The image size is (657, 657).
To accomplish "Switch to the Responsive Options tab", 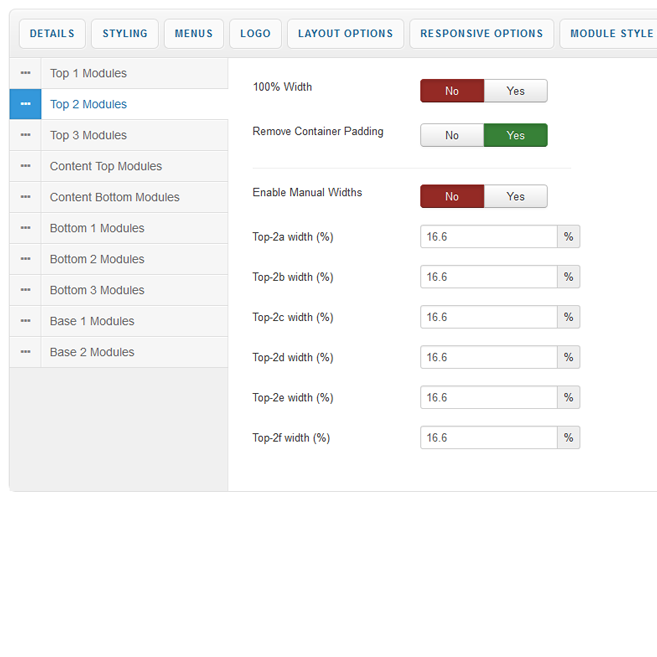I will [x=481, y=34].
